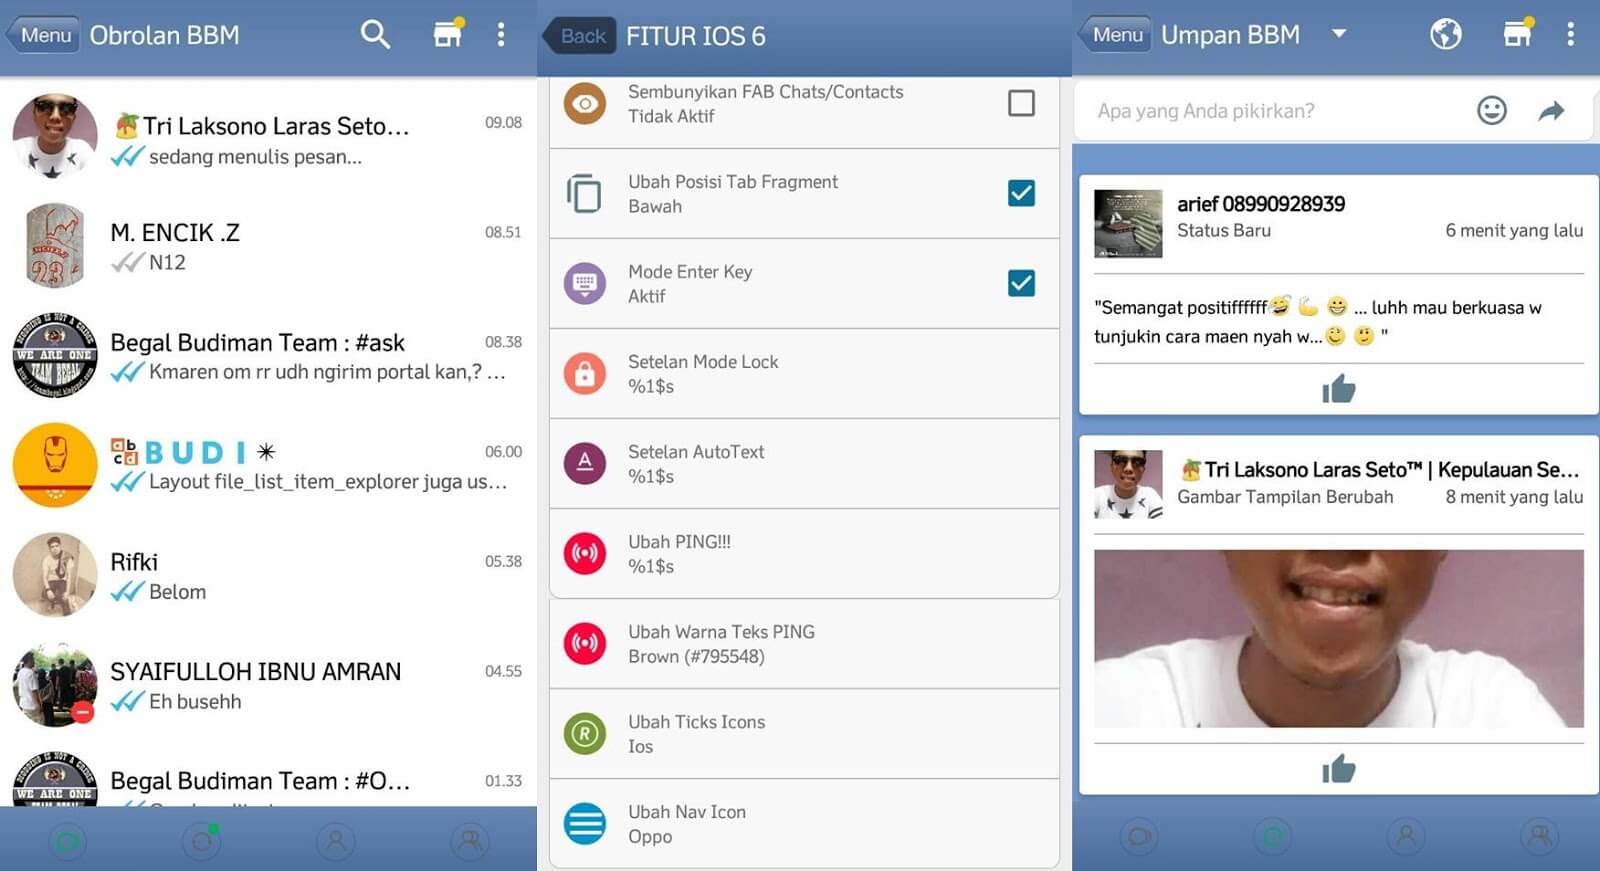Open chat 'Begal Budiman Team : #ask'
Screen dimensions: 1600x871
coord(268,357)
